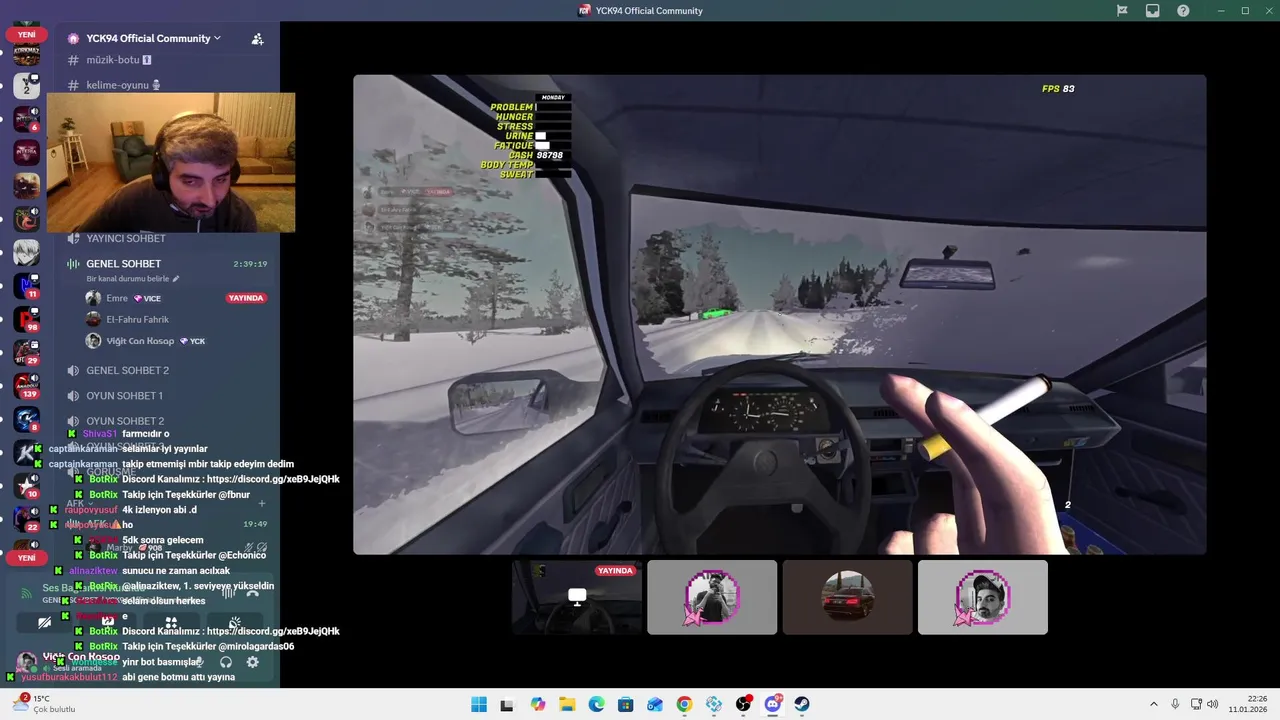Show hidden system tray icons chevron
Image resolution: width=1280 pixels, height=720 pixels.
point(1156,704)
